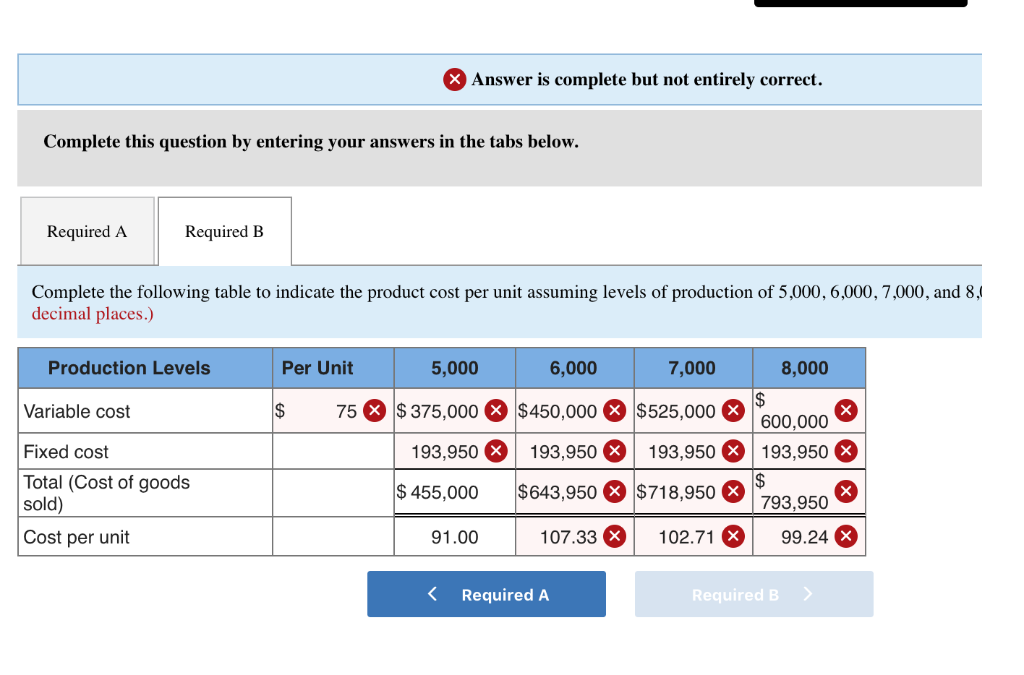Image resolution: width=1024 pixels, height=675 pixels.
Task: Select Fixed cost field under 8,000 column
Action: [809, 451]
